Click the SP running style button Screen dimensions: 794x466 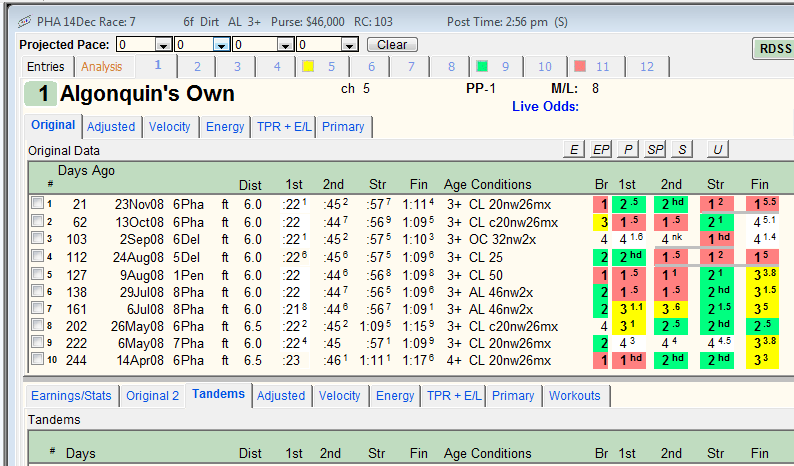click(x=655, y=149)
